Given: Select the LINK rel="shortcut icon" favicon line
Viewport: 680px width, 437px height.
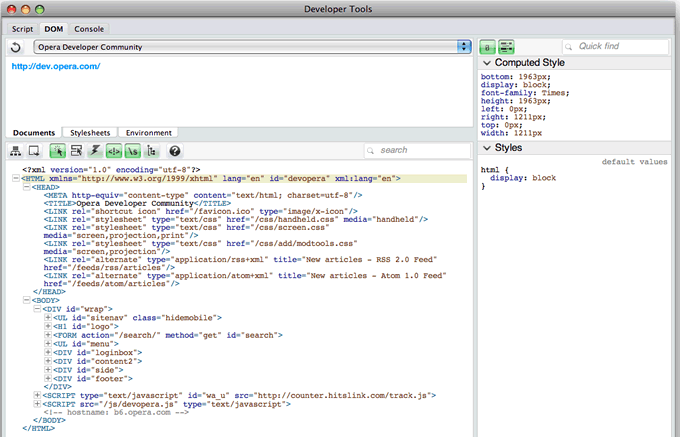Looking at the screenshot, I should [200, 212].
